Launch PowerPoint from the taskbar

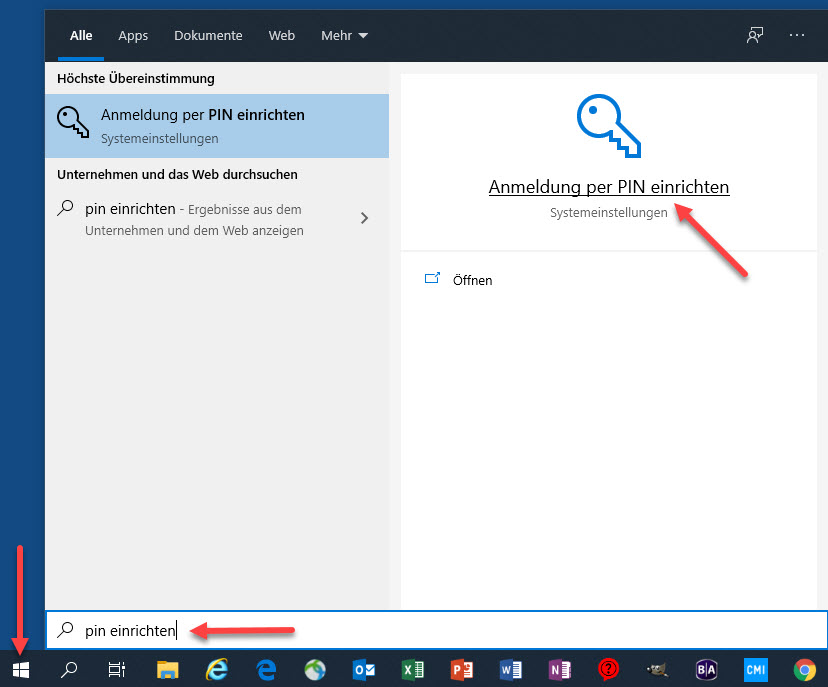point(462,670)
